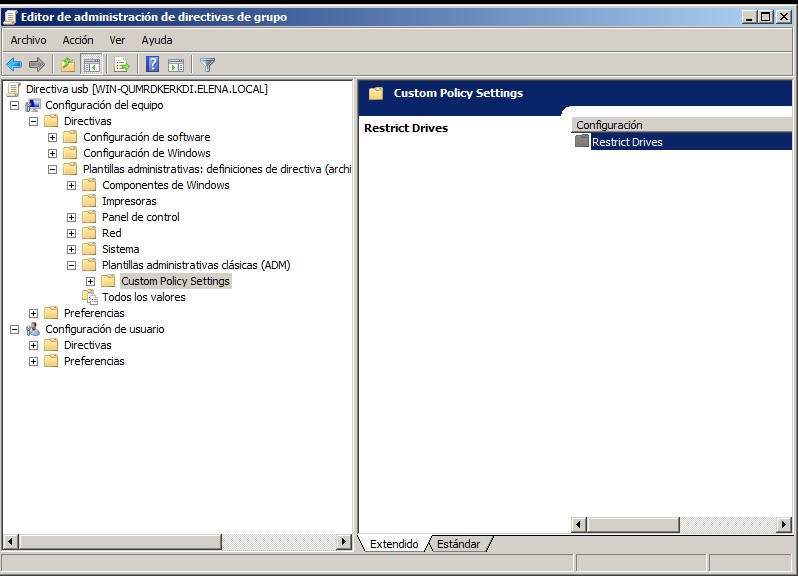Go up one level with folder icon

click(67, 65)
